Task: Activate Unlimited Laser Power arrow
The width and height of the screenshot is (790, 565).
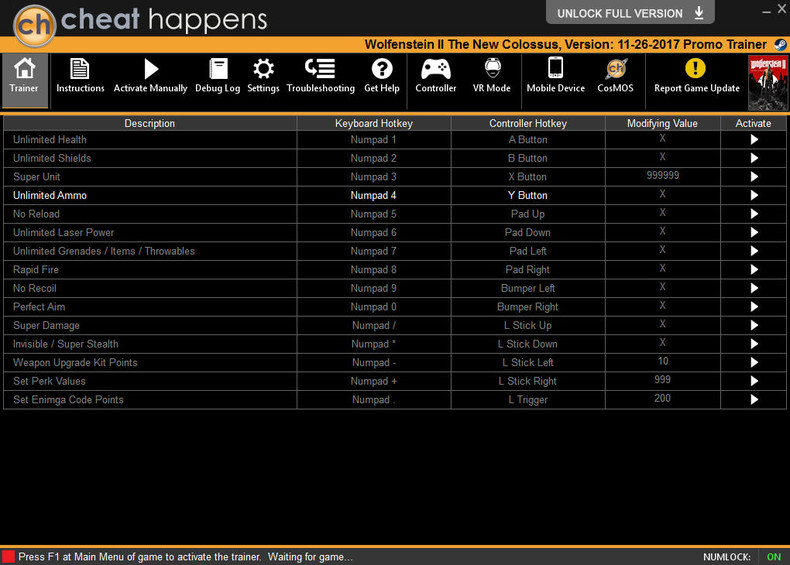Action: (754, 232)
